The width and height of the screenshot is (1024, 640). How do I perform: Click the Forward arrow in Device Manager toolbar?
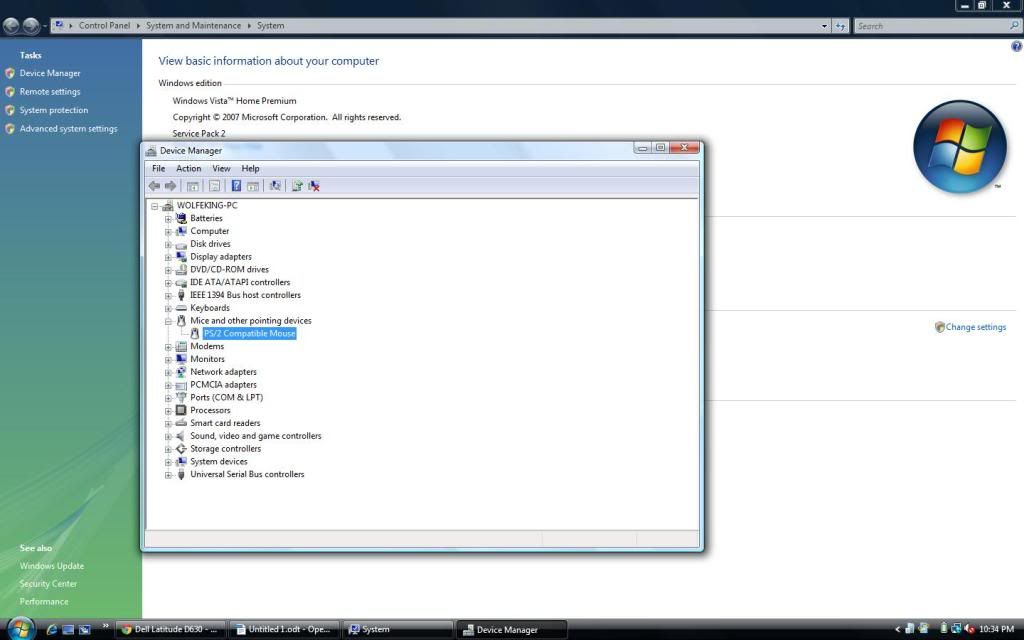pos(170,186)
